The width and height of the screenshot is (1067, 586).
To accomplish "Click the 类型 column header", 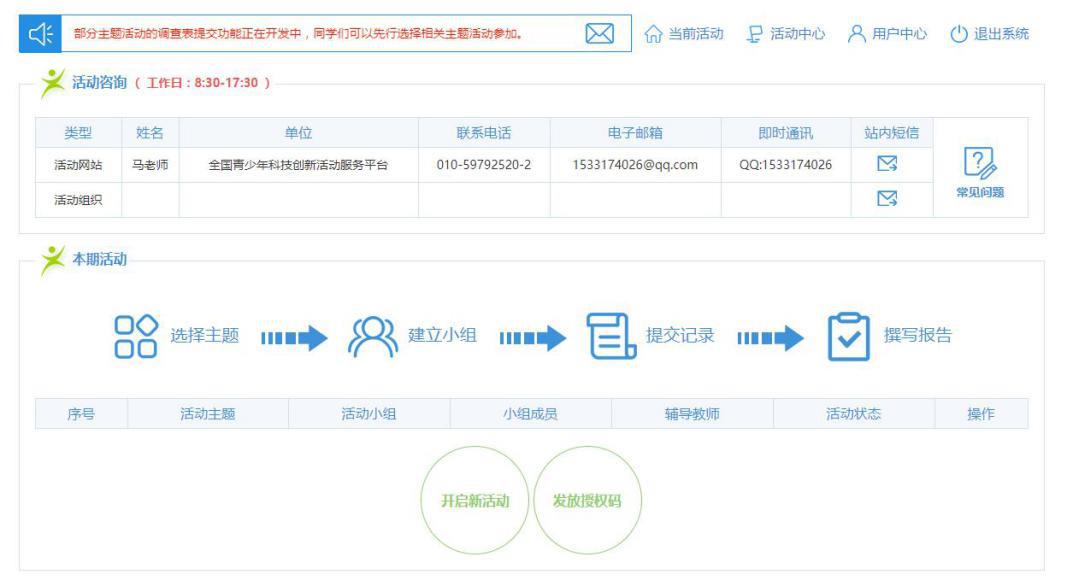I will point(78,133).
